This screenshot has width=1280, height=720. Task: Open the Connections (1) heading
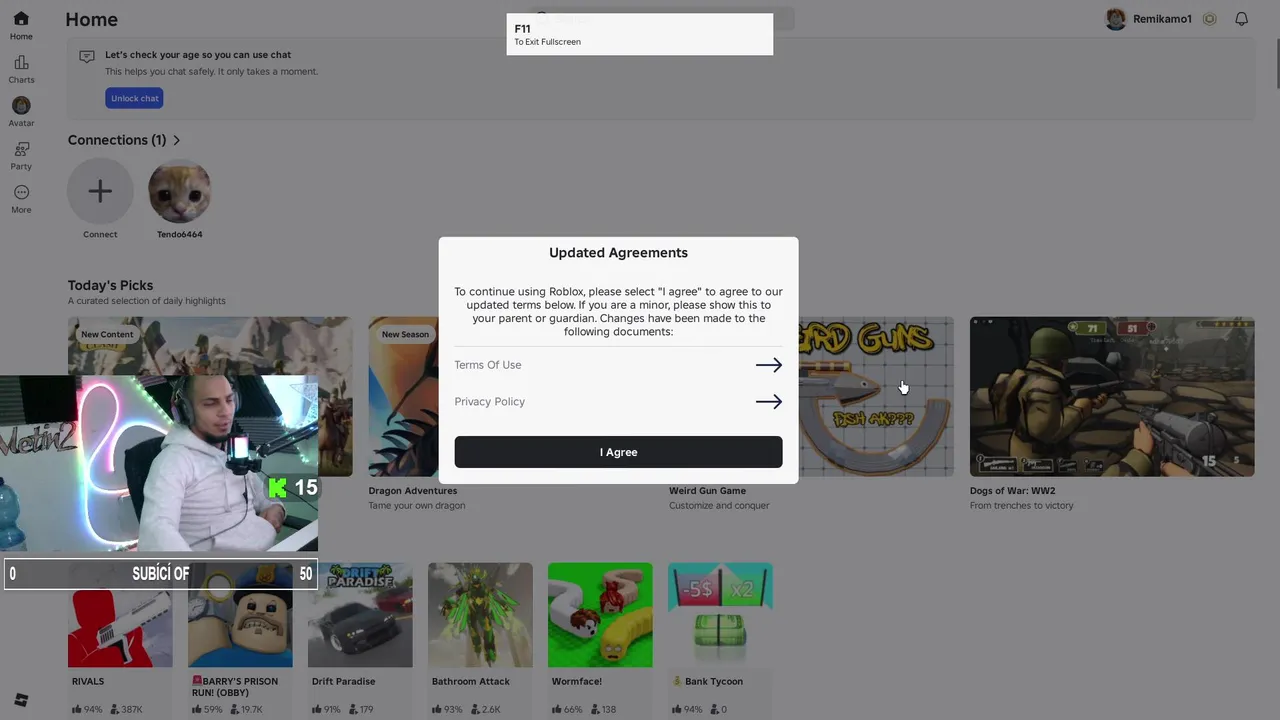pyautogui.click(x=117, y=140)
